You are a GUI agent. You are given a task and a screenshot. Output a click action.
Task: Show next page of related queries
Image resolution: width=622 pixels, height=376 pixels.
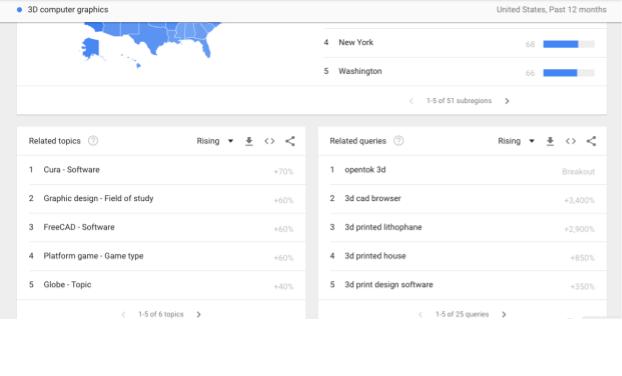(504, 315)
